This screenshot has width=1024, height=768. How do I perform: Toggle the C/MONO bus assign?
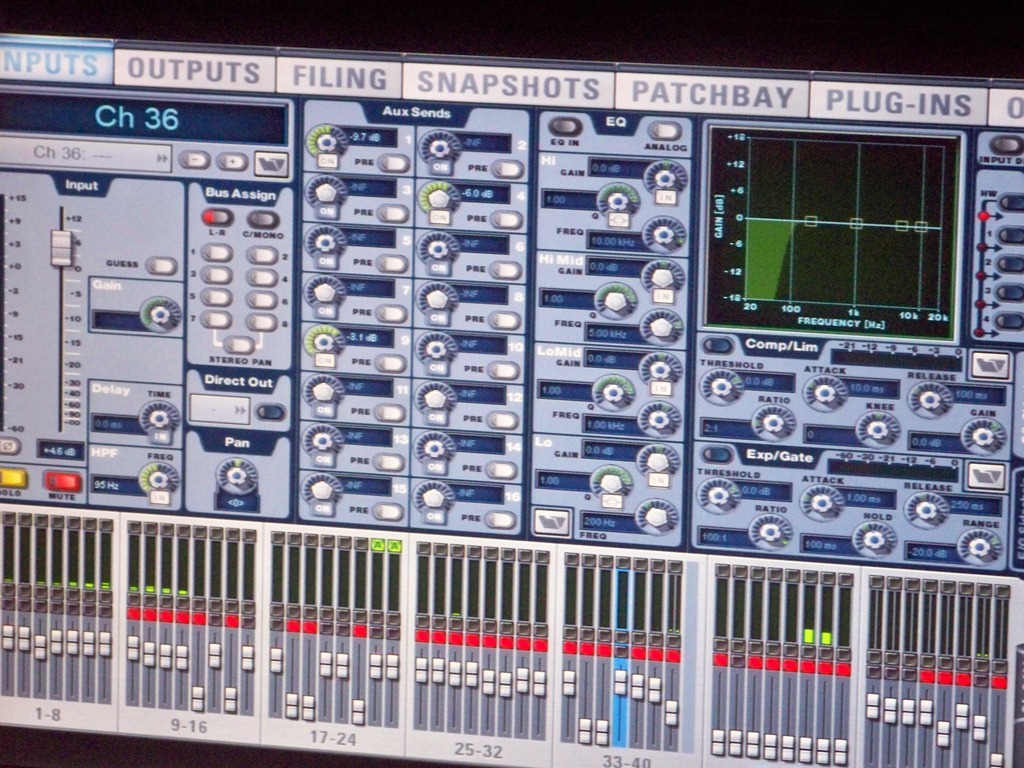click(263, 219)
